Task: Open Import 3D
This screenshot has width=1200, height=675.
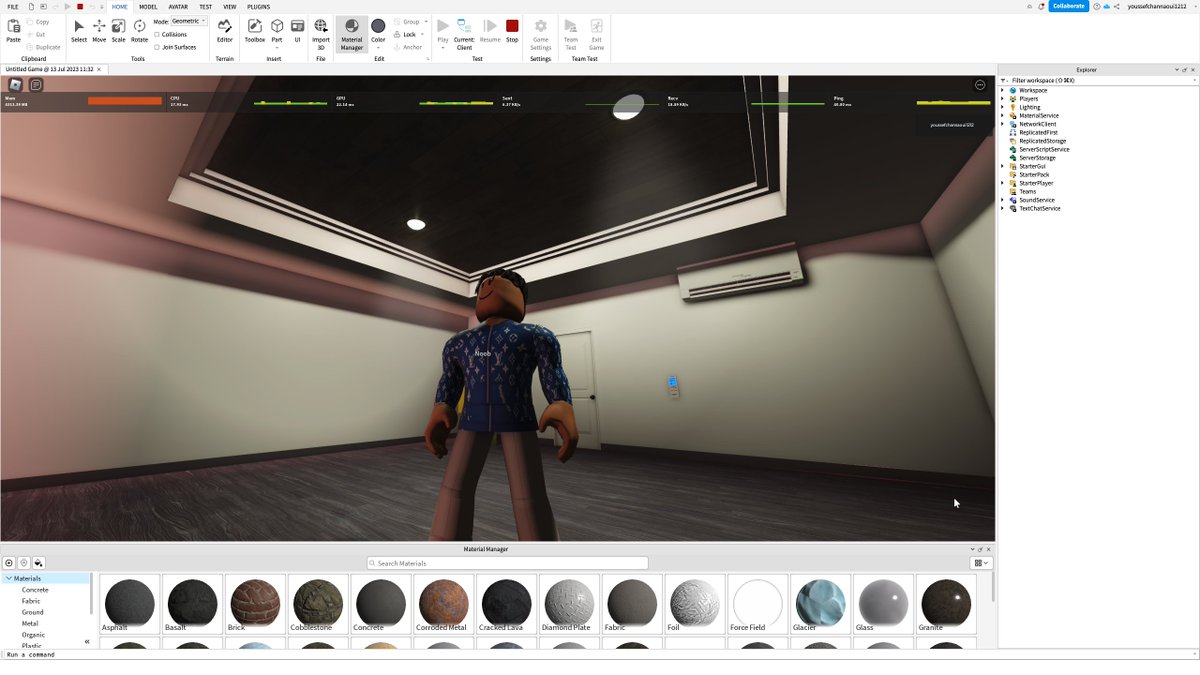Action: (x=321, y=33)
